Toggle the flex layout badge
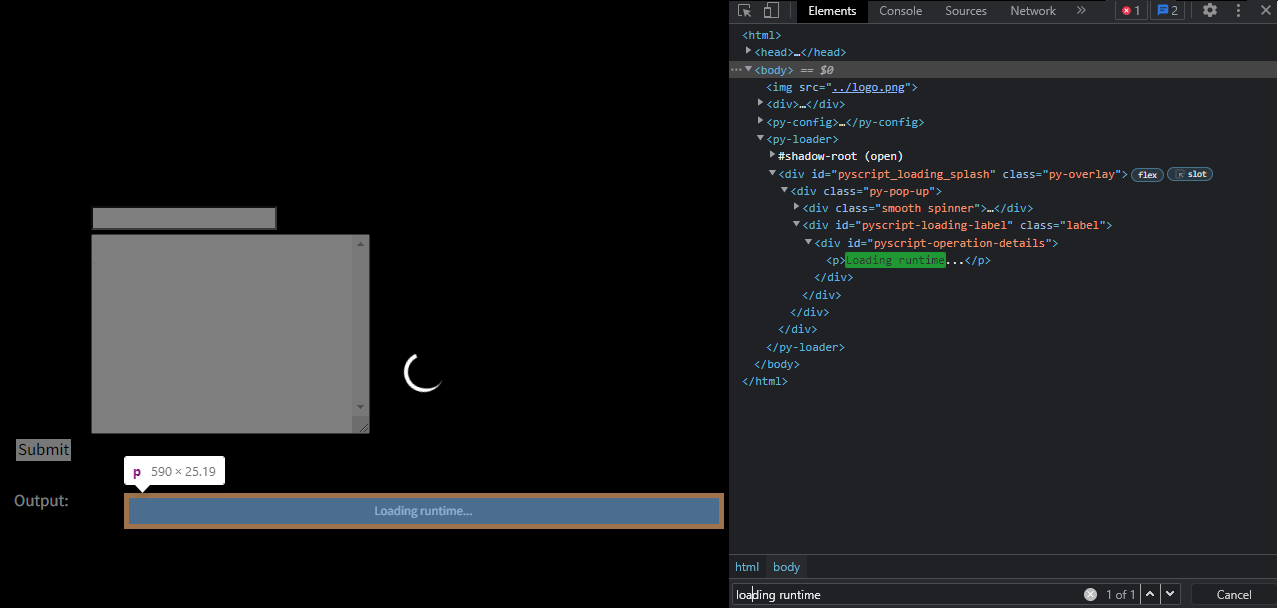 (1147, 174)
